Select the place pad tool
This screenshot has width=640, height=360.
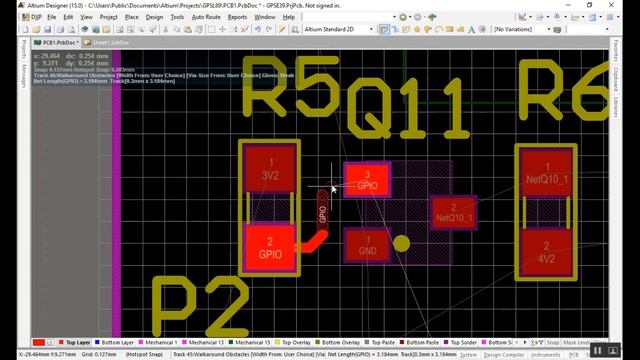click(417, 29)
